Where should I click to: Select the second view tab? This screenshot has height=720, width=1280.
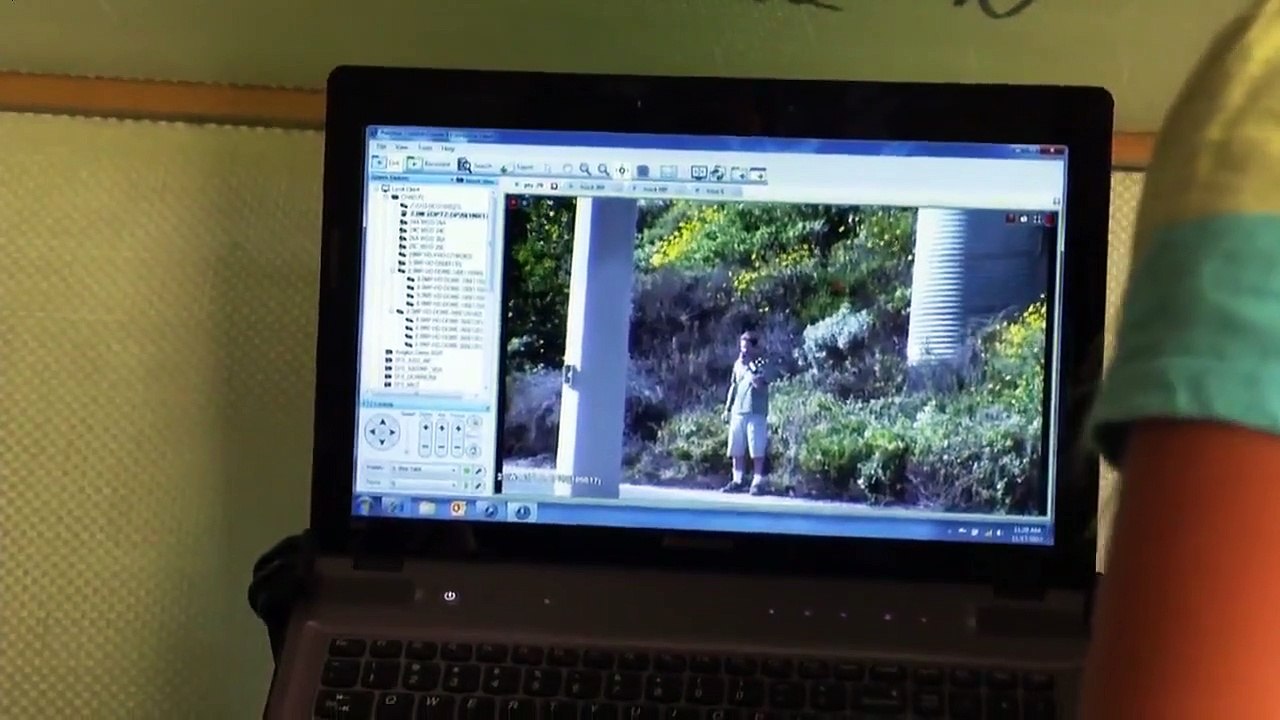coord(593,187)
